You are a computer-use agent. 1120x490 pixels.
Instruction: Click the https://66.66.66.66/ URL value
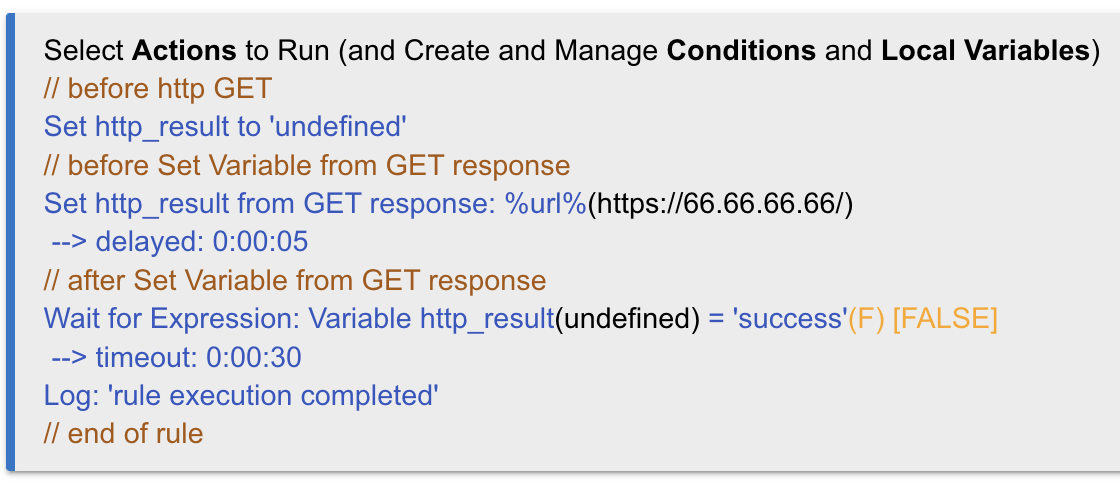tap(720, 204)
